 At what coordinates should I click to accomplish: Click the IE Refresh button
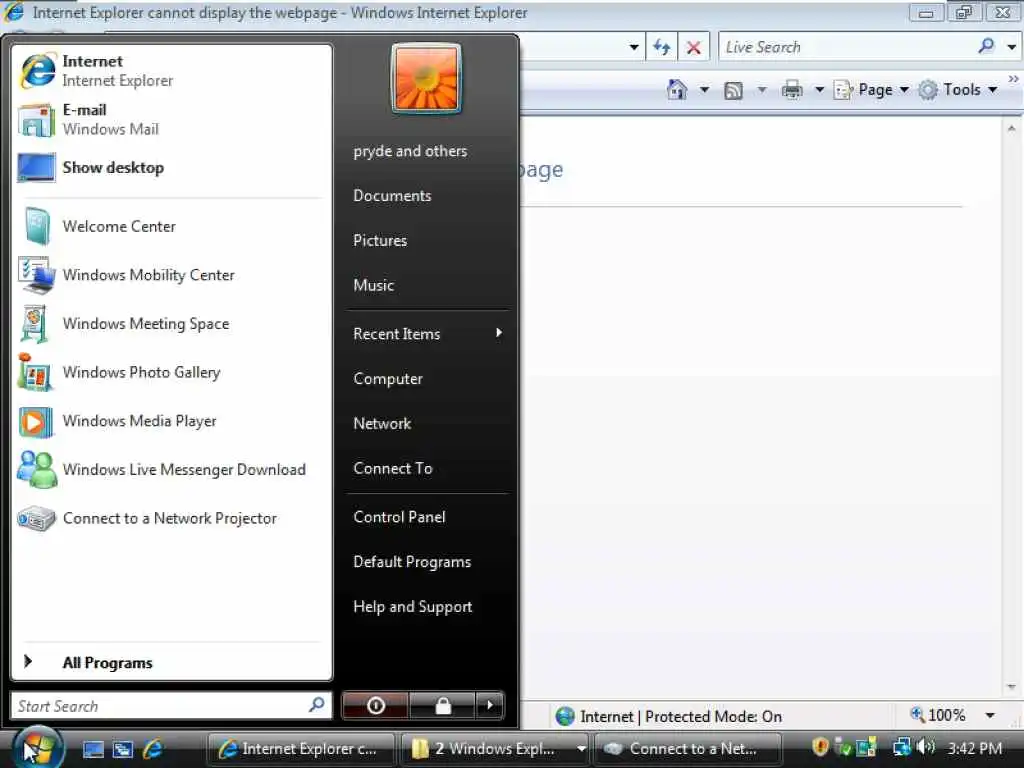click(x=662, y=47)
